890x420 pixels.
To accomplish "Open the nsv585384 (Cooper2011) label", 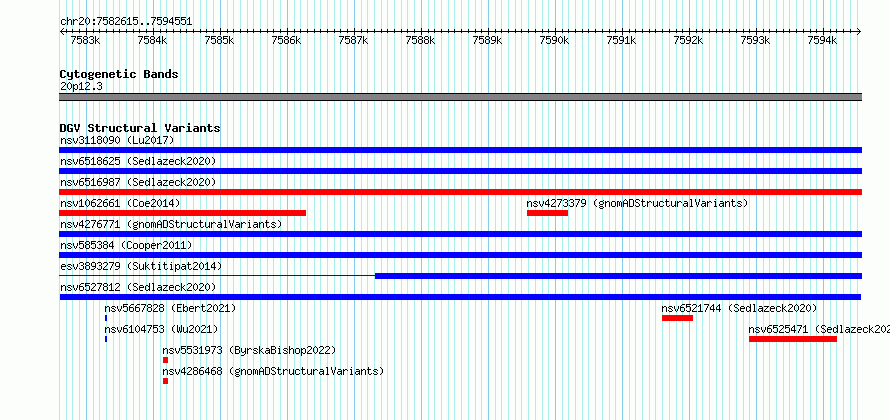I will 126,245.
